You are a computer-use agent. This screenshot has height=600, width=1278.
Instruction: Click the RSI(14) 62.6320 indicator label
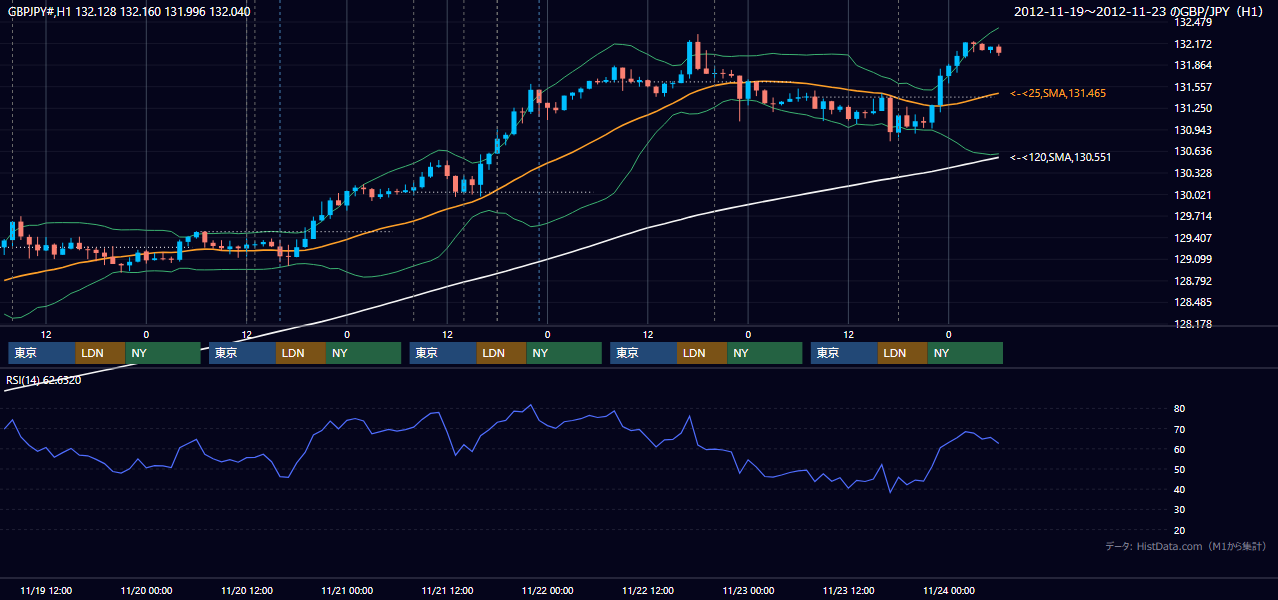point(44,380)
